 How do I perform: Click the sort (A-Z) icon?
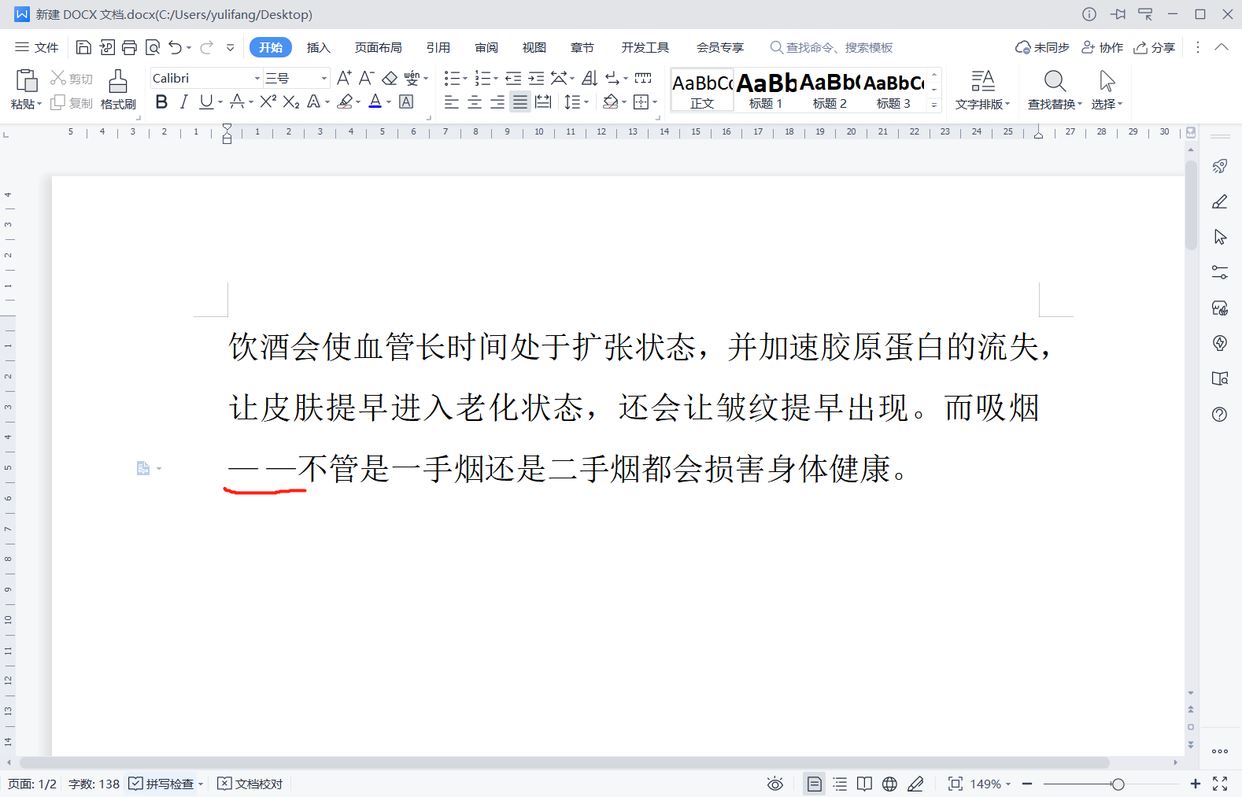tap(589, 78)
